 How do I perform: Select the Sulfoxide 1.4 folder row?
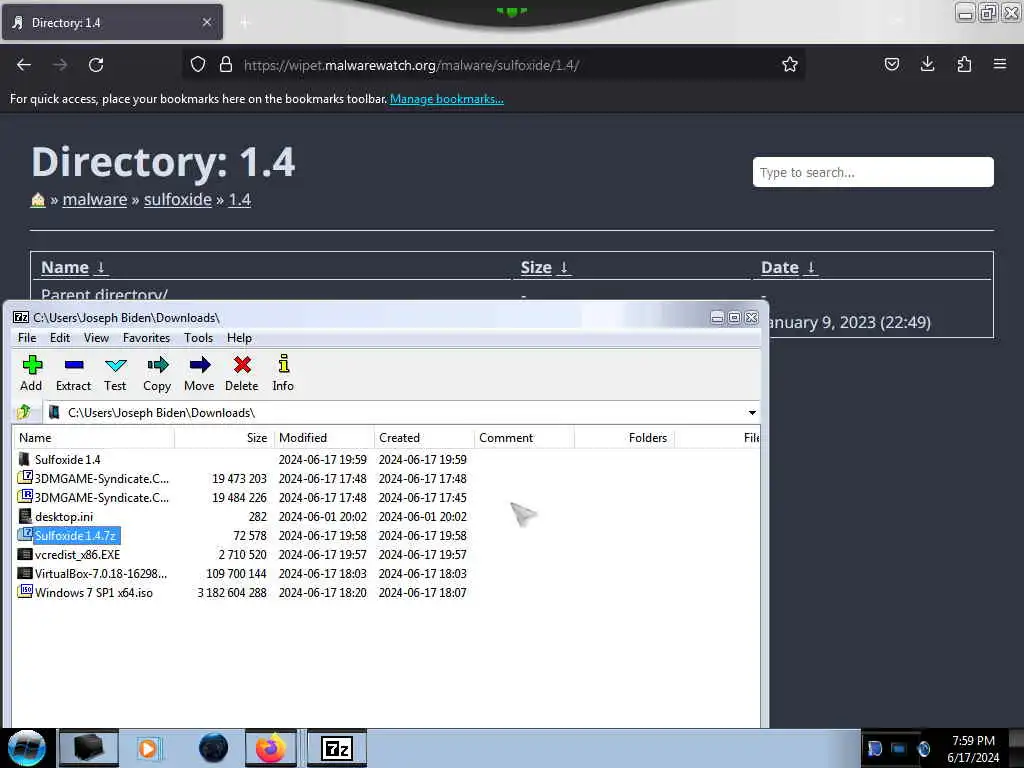[x=67, y=459]
